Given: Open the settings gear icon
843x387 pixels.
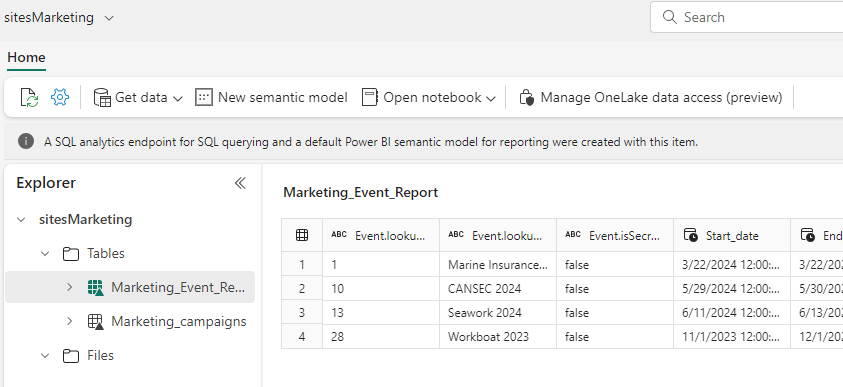Looking at the screenshot, I should 60,97.
